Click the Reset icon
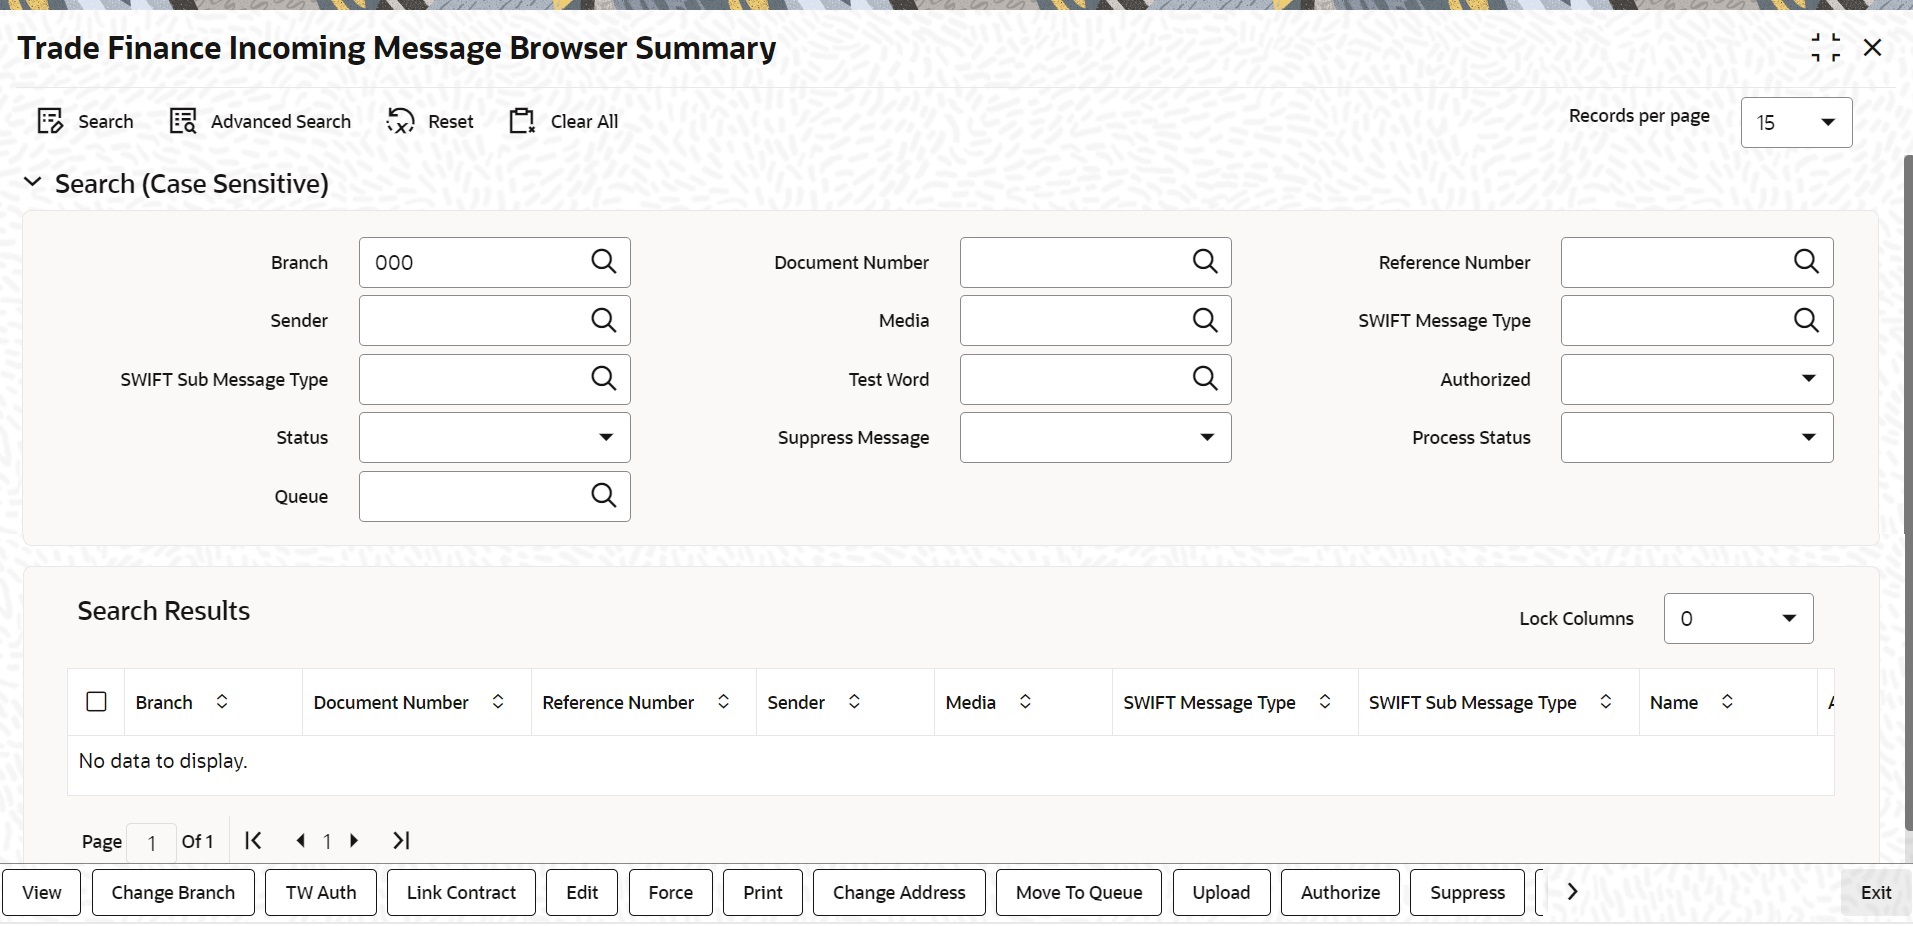The image size is (1913, 926). click(x=400, y=121)
